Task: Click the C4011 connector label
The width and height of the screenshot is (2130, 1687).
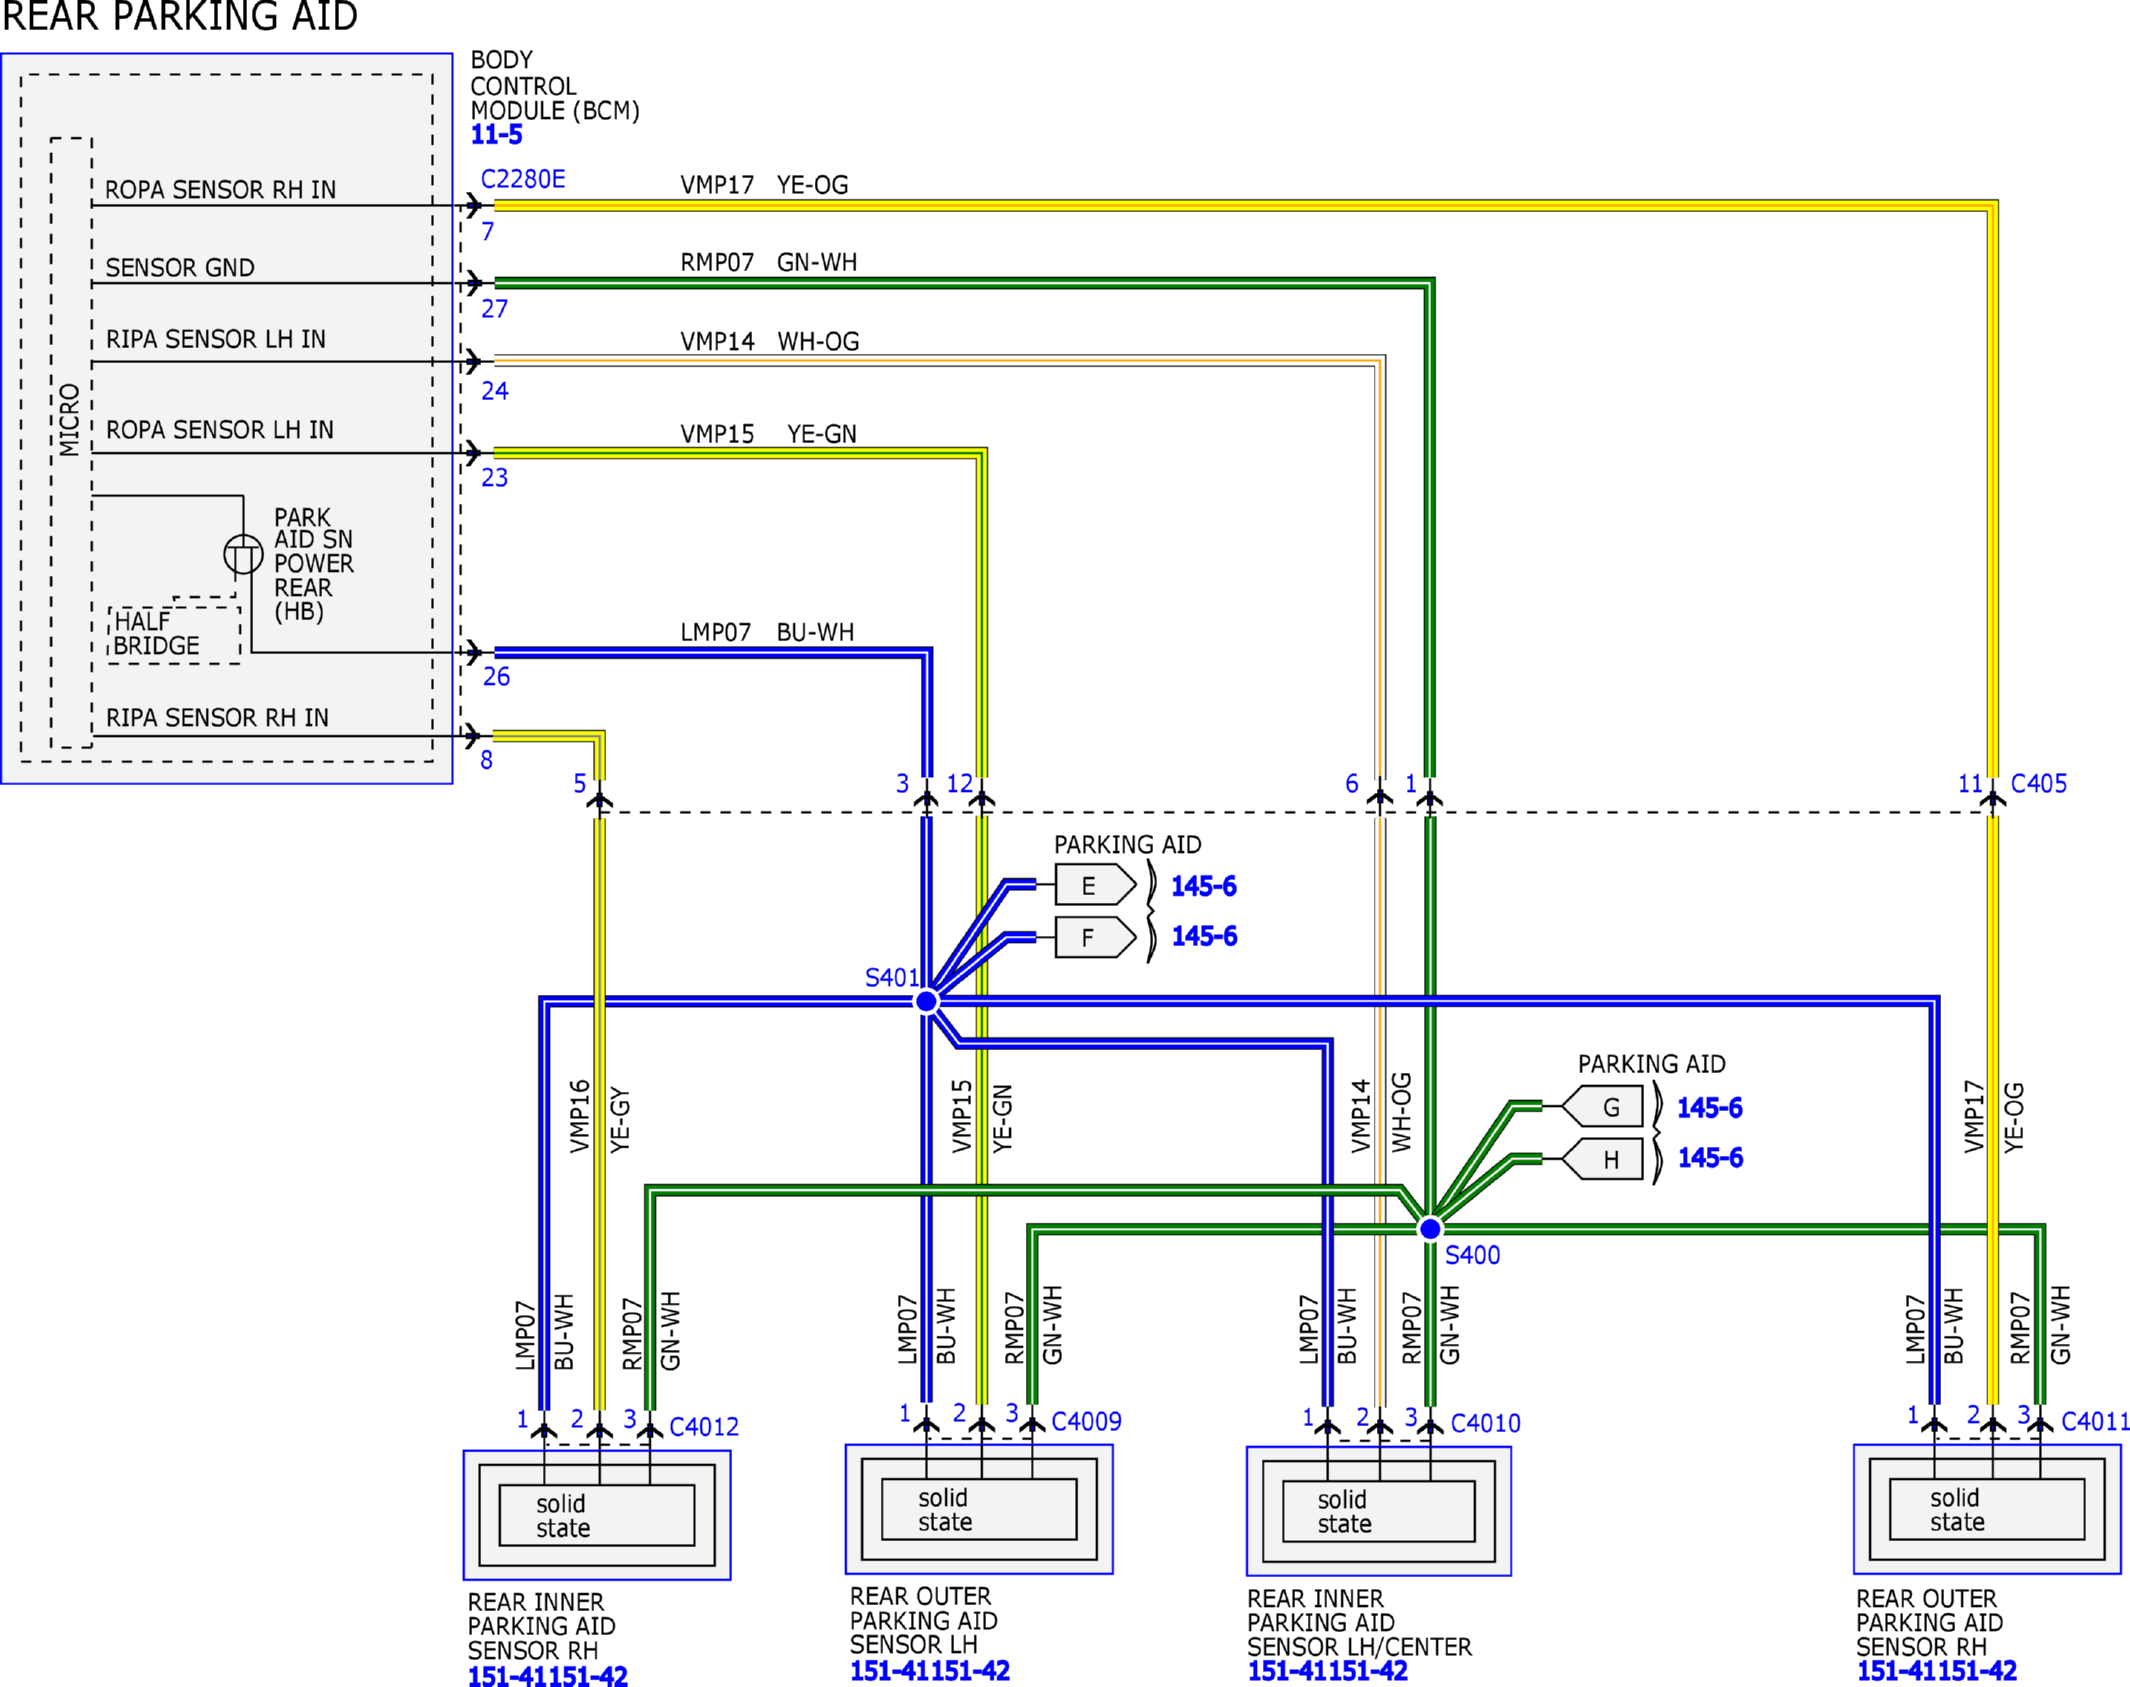Action: click(2095, 1421)
